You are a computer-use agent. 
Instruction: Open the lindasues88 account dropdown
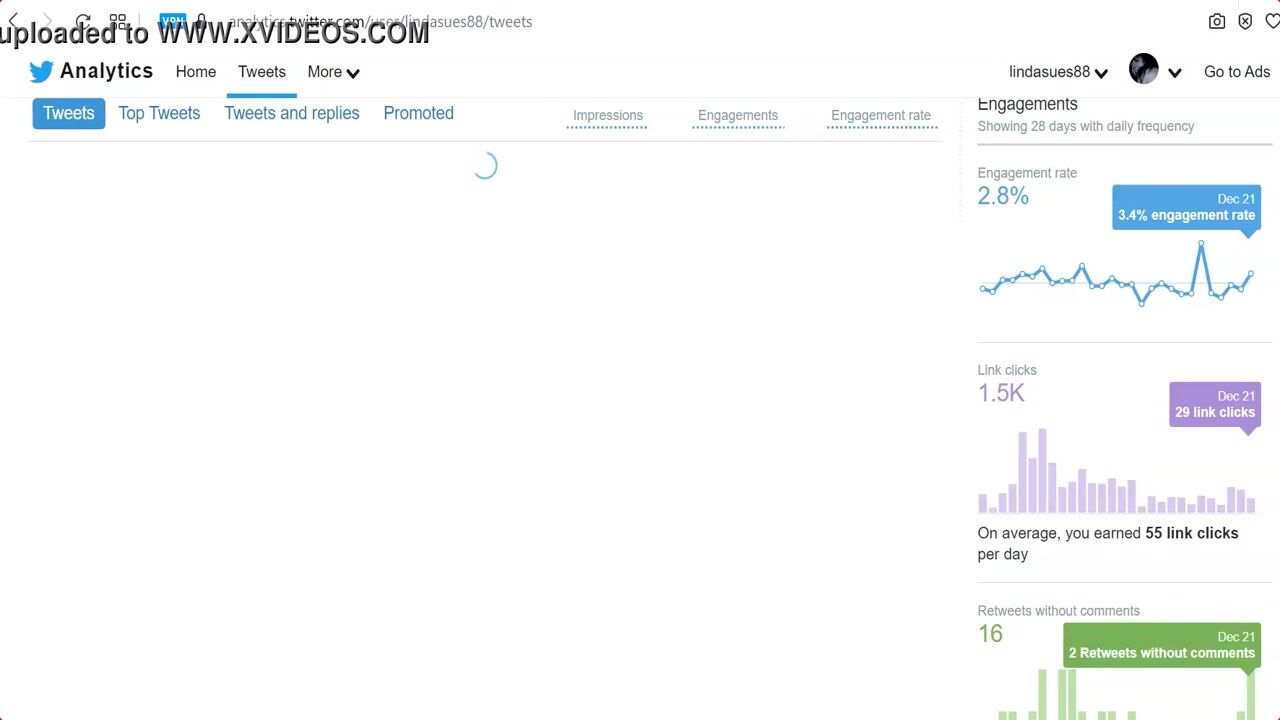[1058, 72]
